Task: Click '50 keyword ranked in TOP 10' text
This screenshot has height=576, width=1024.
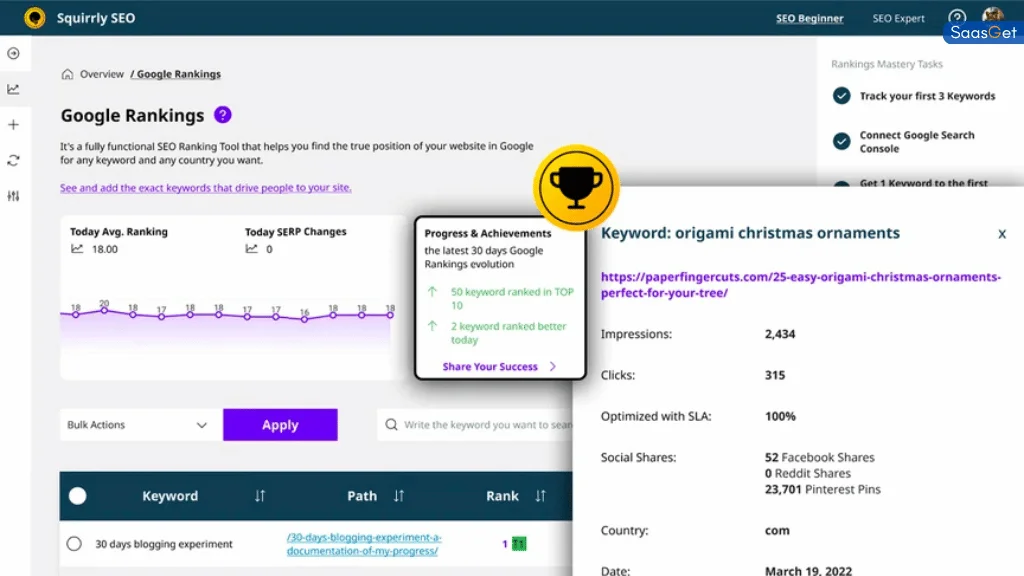Action: click(x=512, y=298)
